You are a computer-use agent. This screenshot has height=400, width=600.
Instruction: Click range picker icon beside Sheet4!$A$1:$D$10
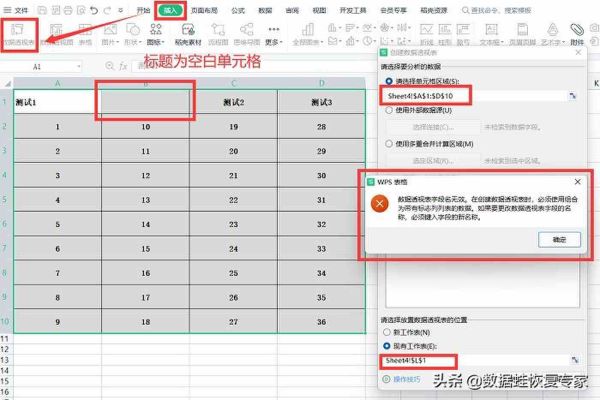[572, 96]
